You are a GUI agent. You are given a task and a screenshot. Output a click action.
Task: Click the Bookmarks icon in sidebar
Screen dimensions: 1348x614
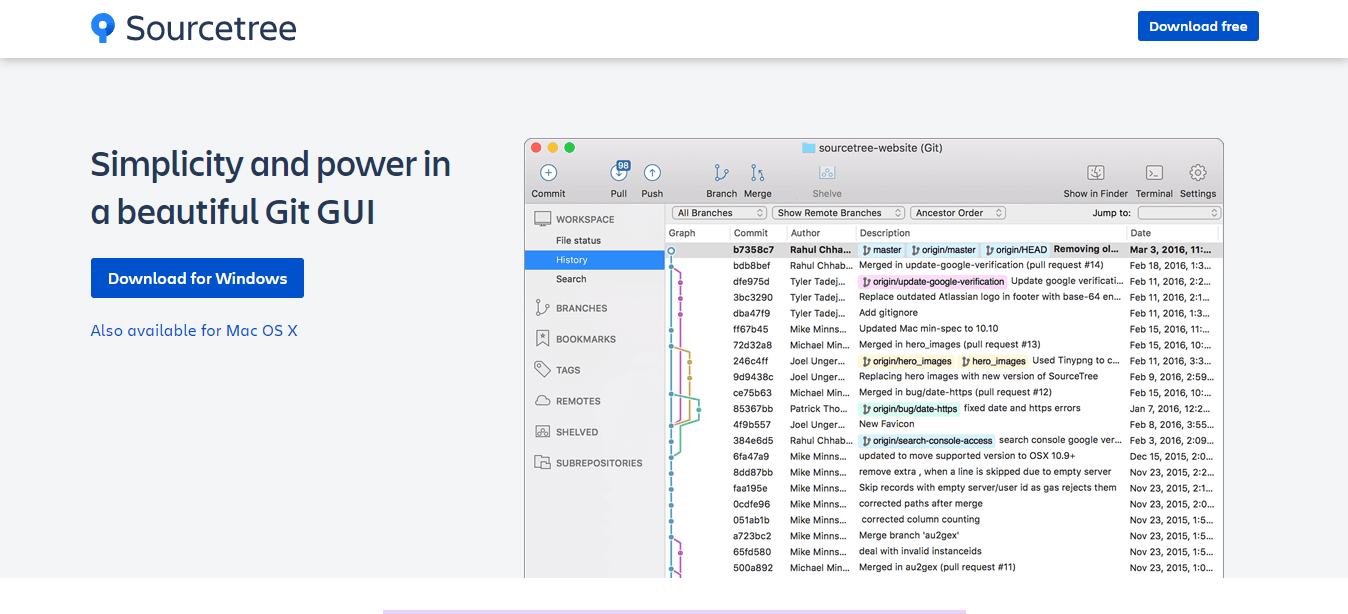542,339
